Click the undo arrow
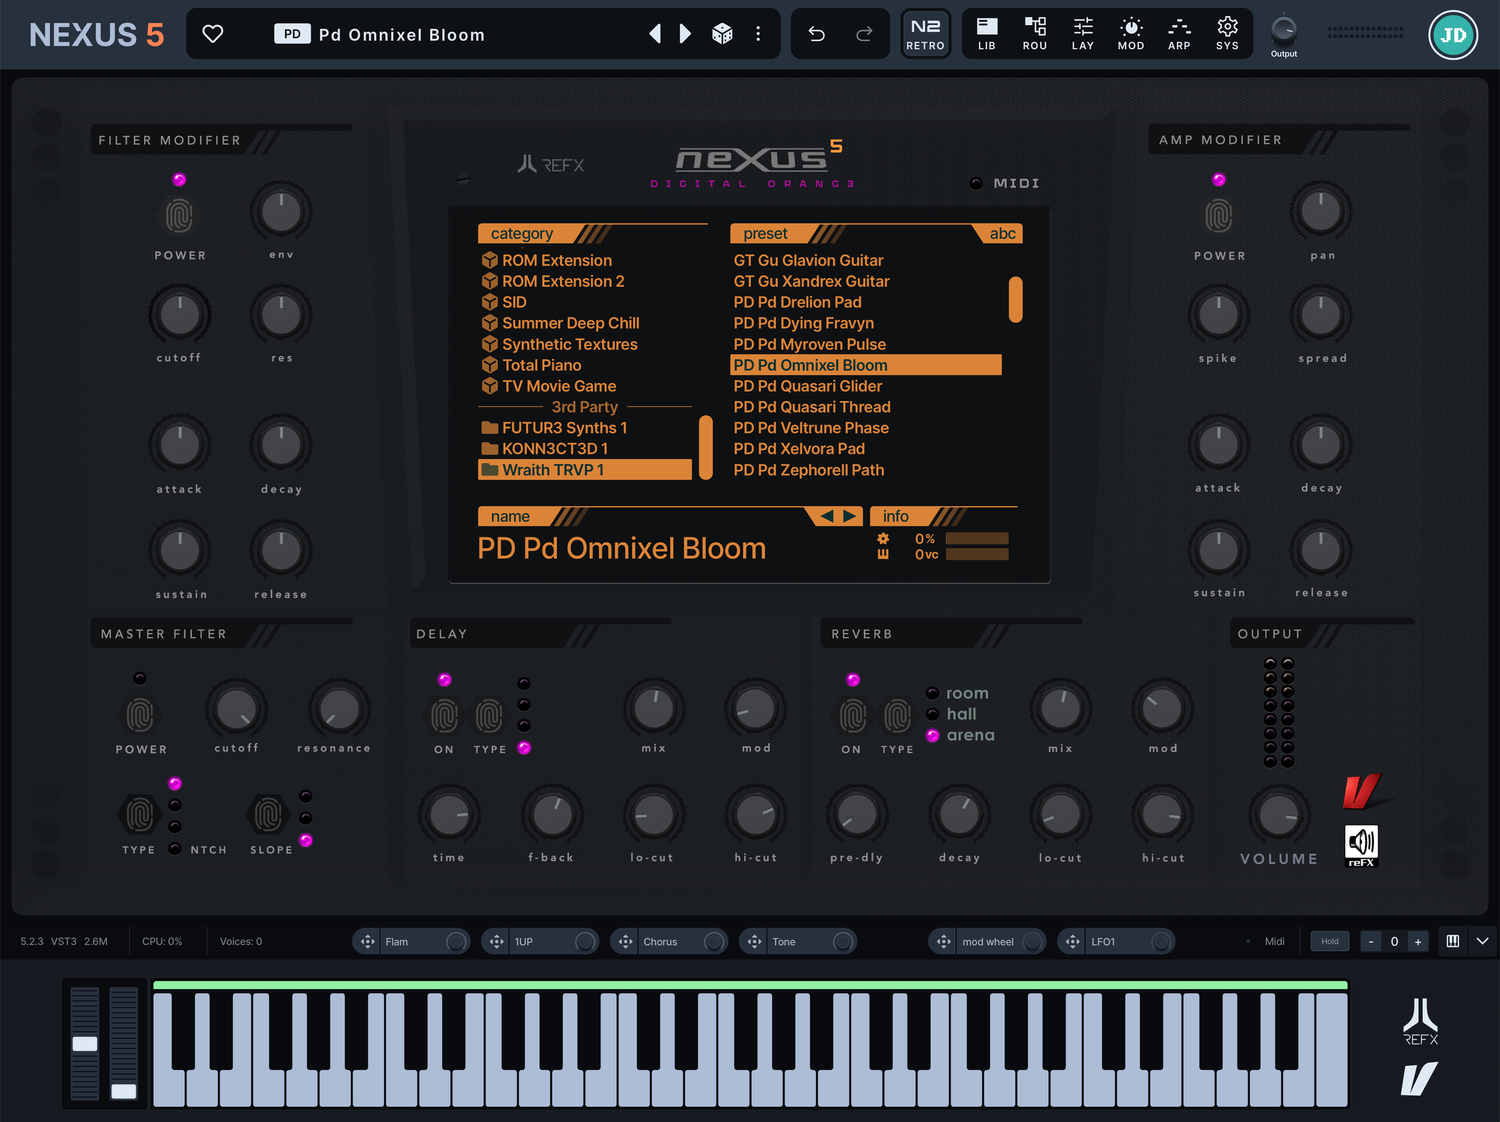Viewport: 1500px width, 1122px height. pyautogui.click(x=816, y=33)
